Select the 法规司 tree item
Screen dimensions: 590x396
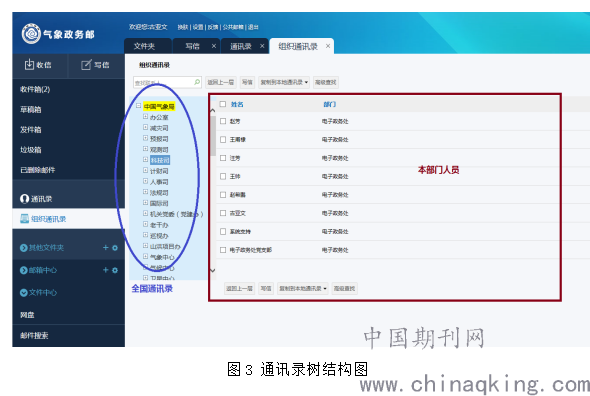click(159, 192)
